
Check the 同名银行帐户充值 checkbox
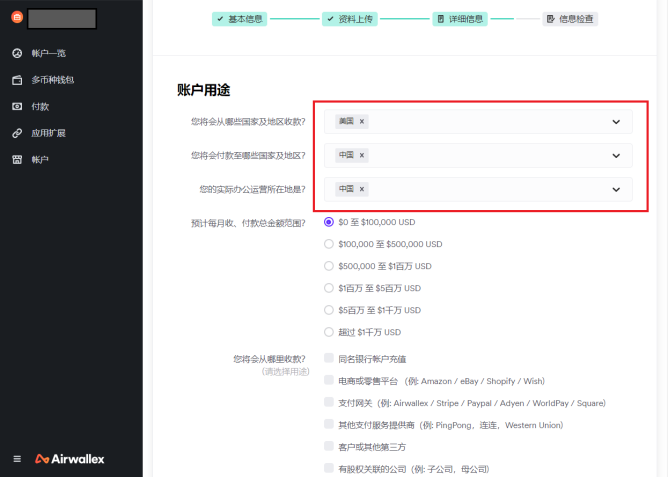(329, 358)
